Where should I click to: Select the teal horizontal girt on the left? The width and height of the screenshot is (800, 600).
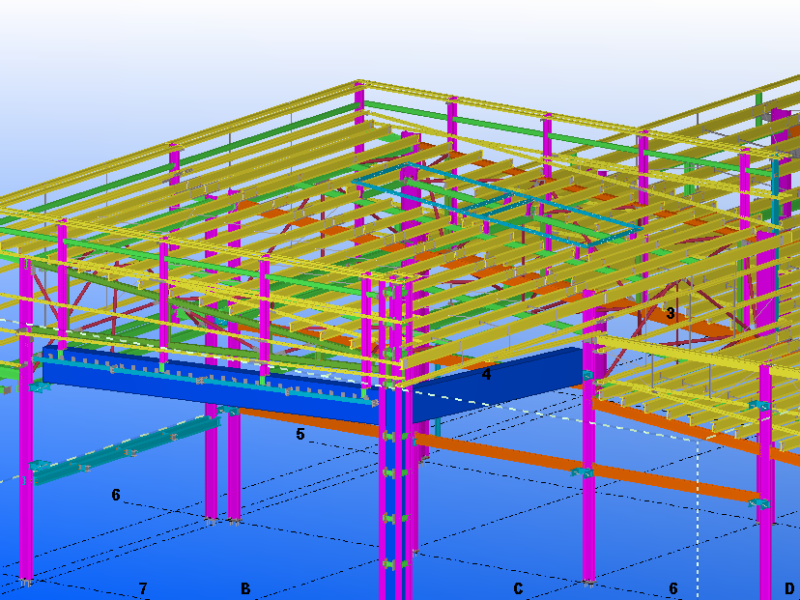[x=125, y=451]
